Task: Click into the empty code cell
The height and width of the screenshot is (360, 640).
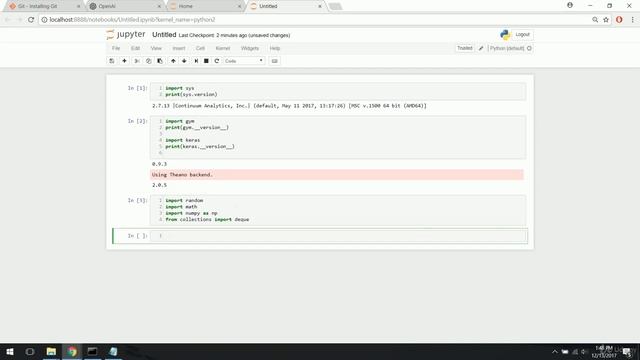Action: tap(338, 236)
